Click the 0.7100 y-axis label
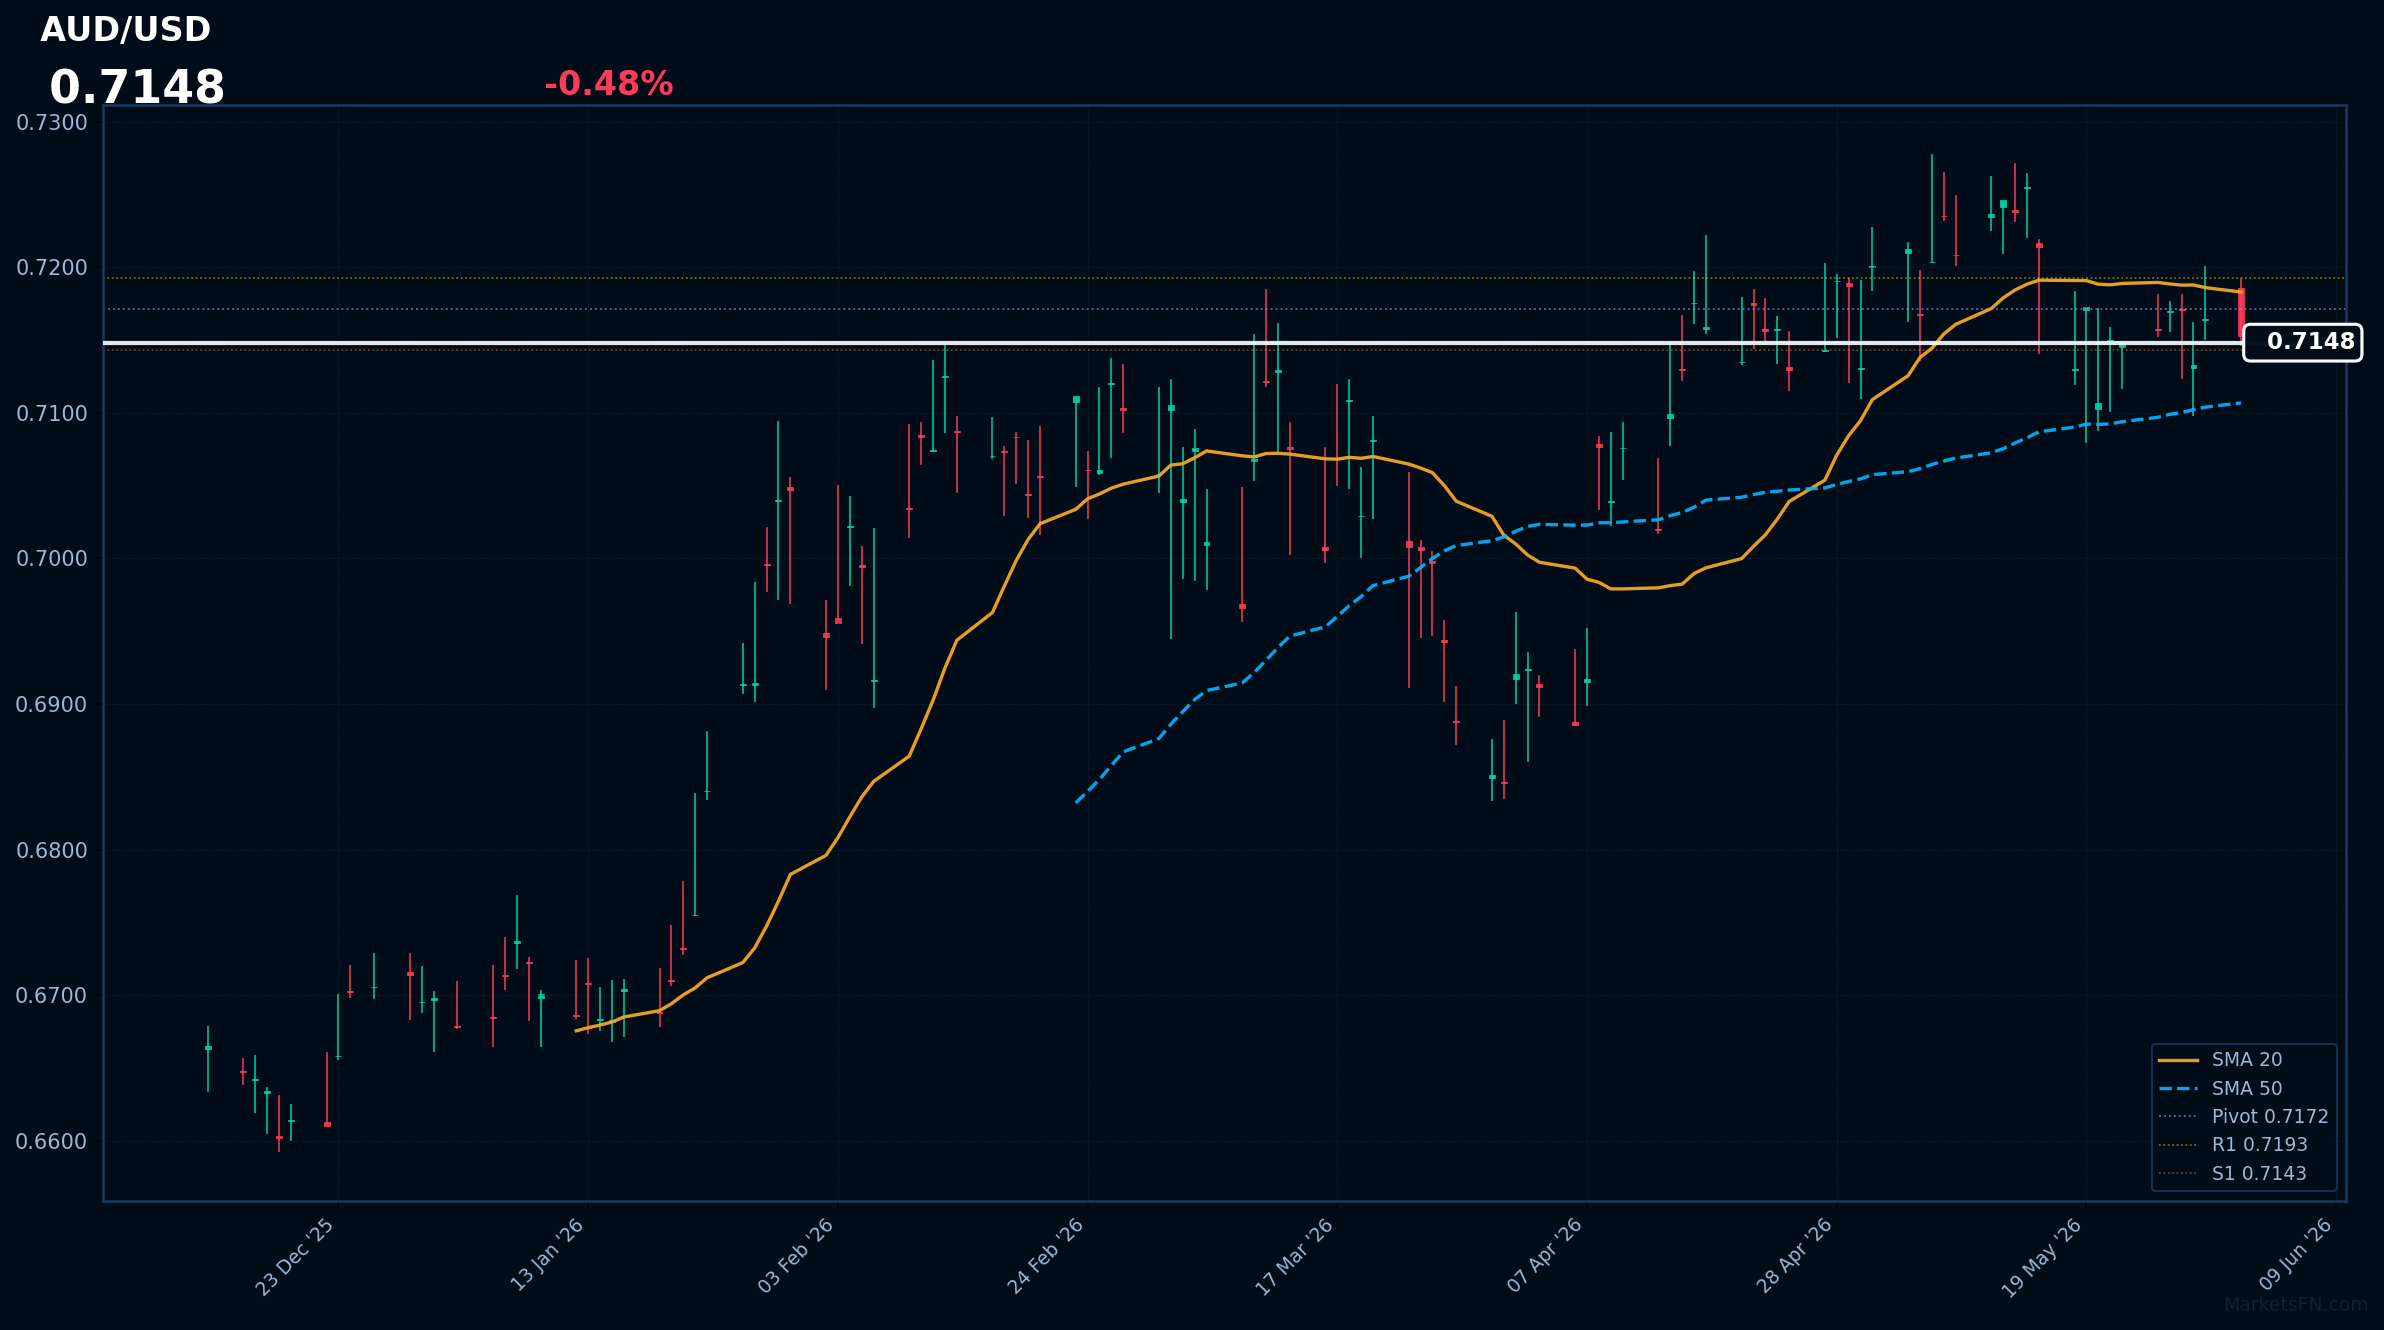2384x1330 pixels. coord(52,414)
